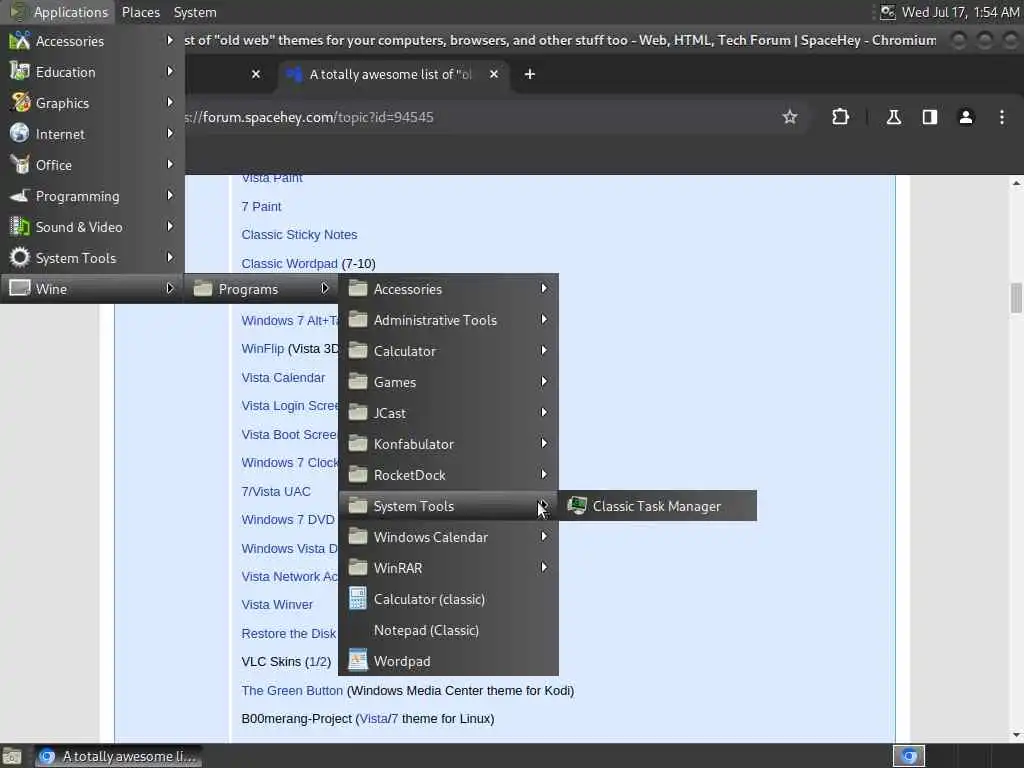
Task: Click the Applications menu in top panel
Action: 59,12
